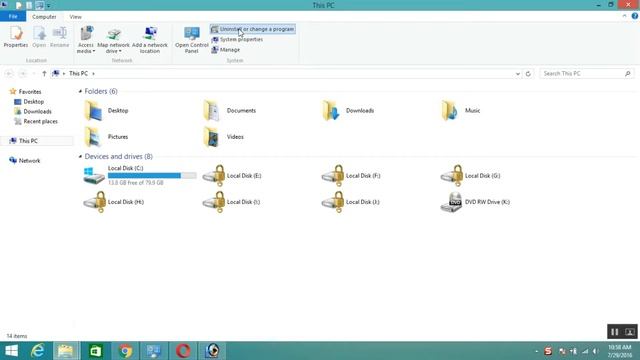Select locked Local Disk (I:)

[231, 202]
